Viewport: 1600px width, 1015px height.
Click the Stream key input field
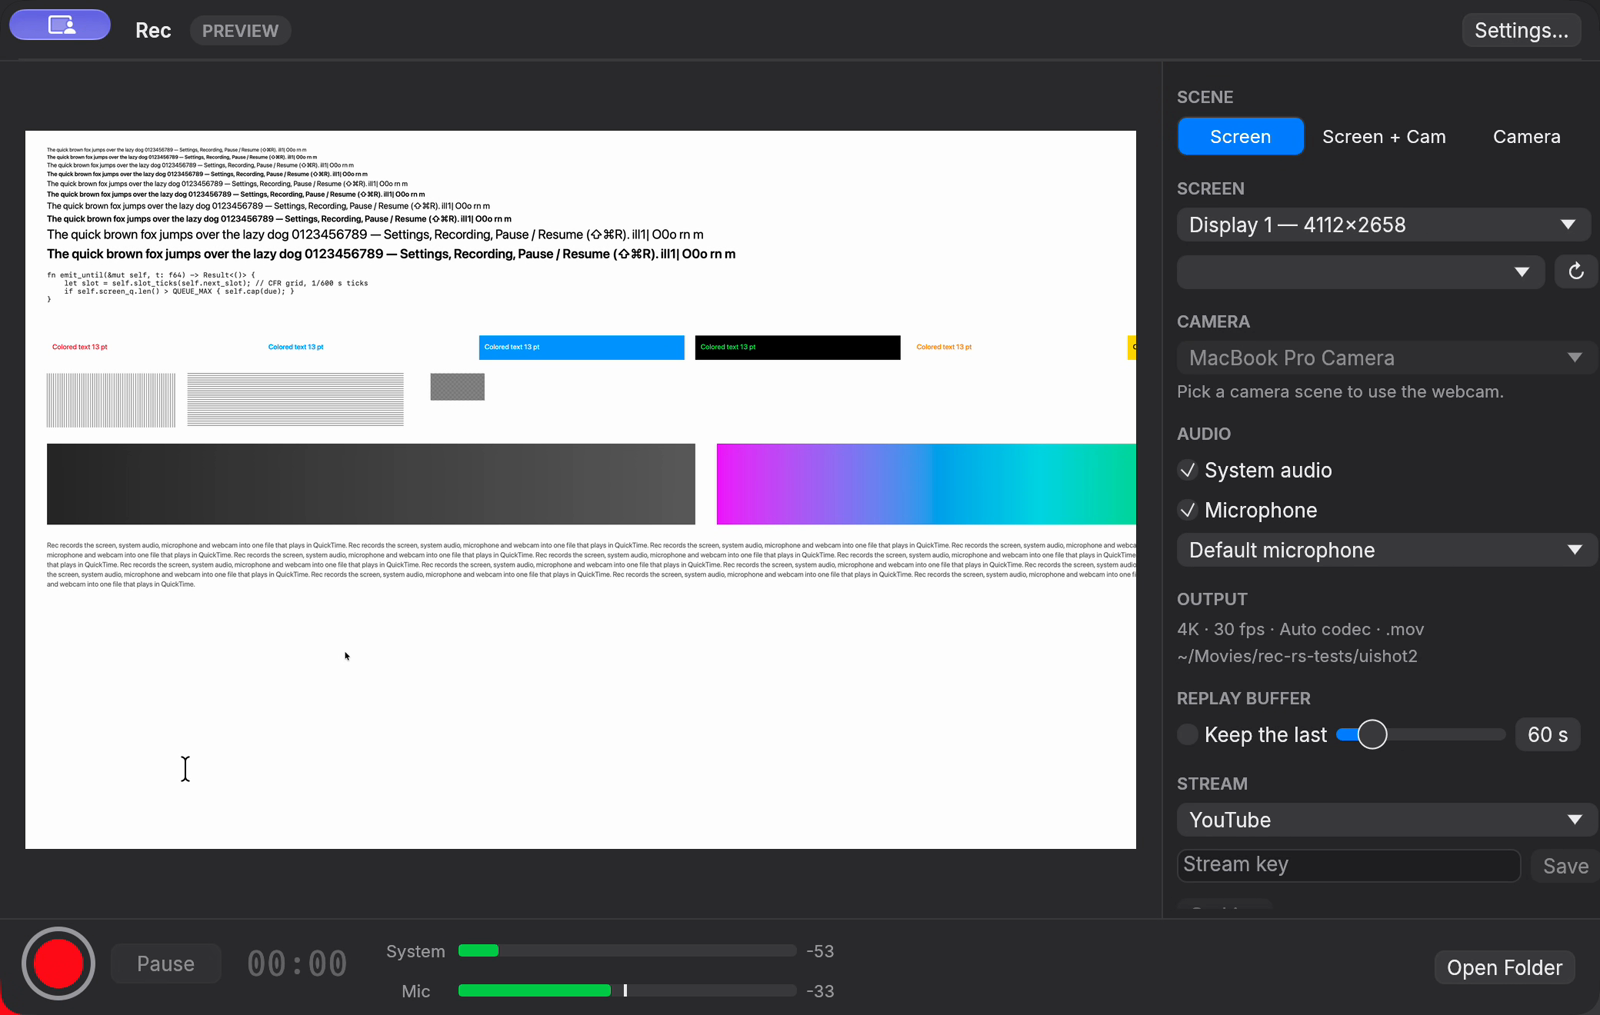tap(1348, 865)
